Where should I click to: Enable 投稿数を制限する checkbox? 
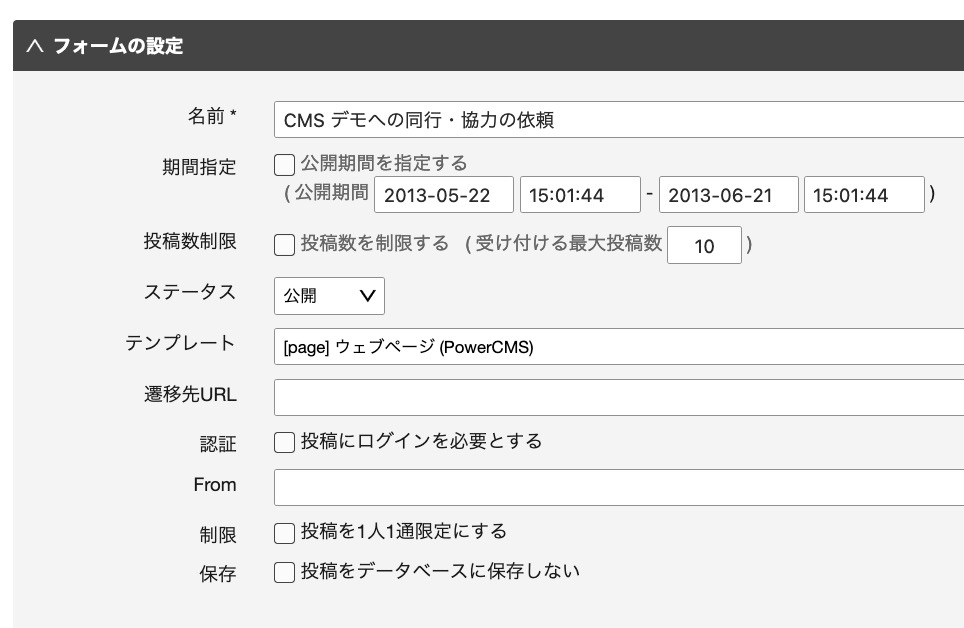click(x=284, y=245)
